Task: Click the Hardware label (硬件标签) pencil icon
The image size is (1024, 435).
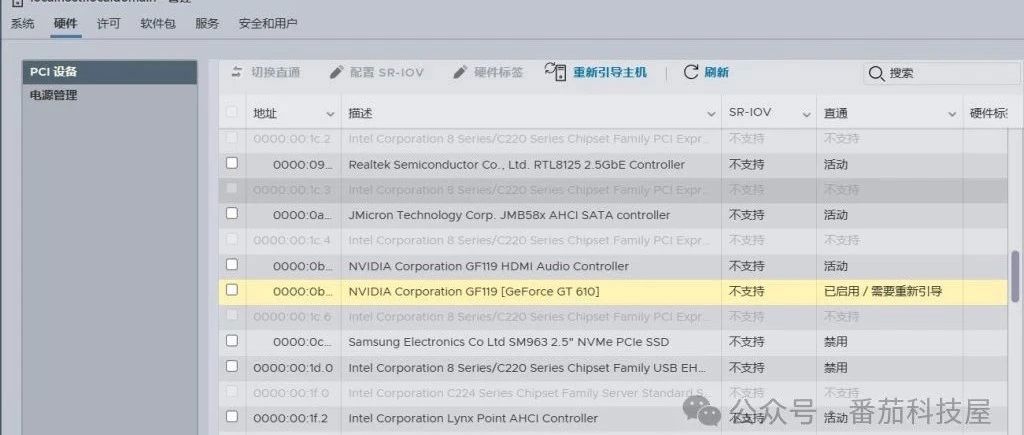Action: (460, 73)
